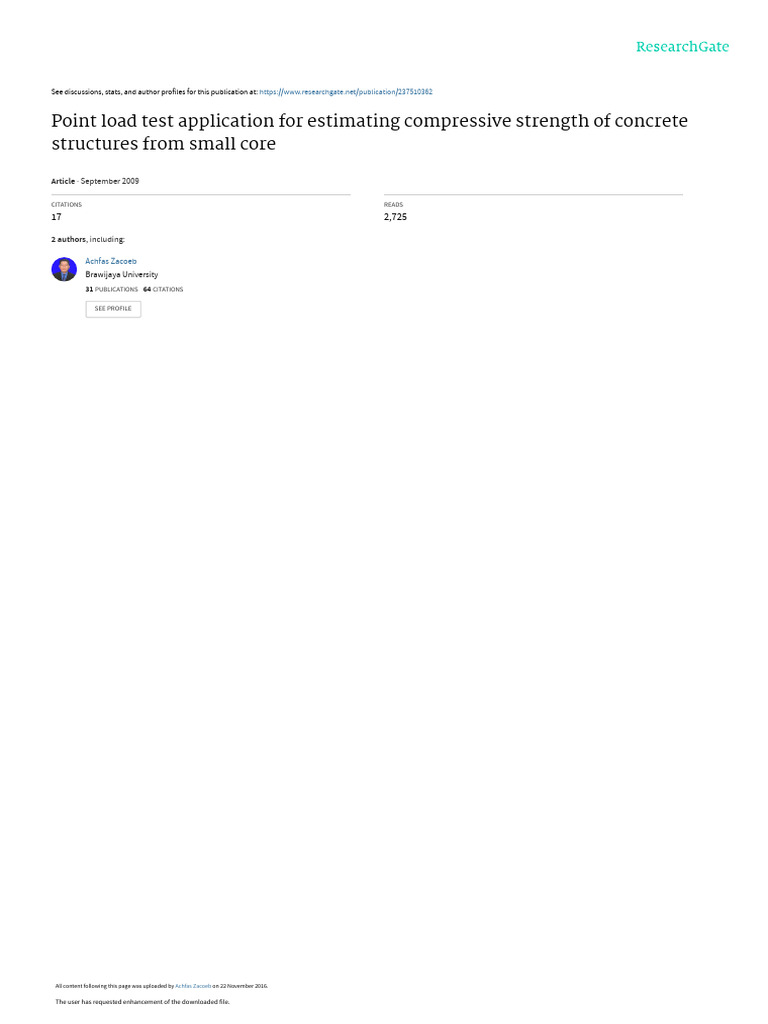Click the See discussions, stats, and author profiles text
Viewport: 768px width, 1024px height.
pyautogui.click(x=154, y=92)
